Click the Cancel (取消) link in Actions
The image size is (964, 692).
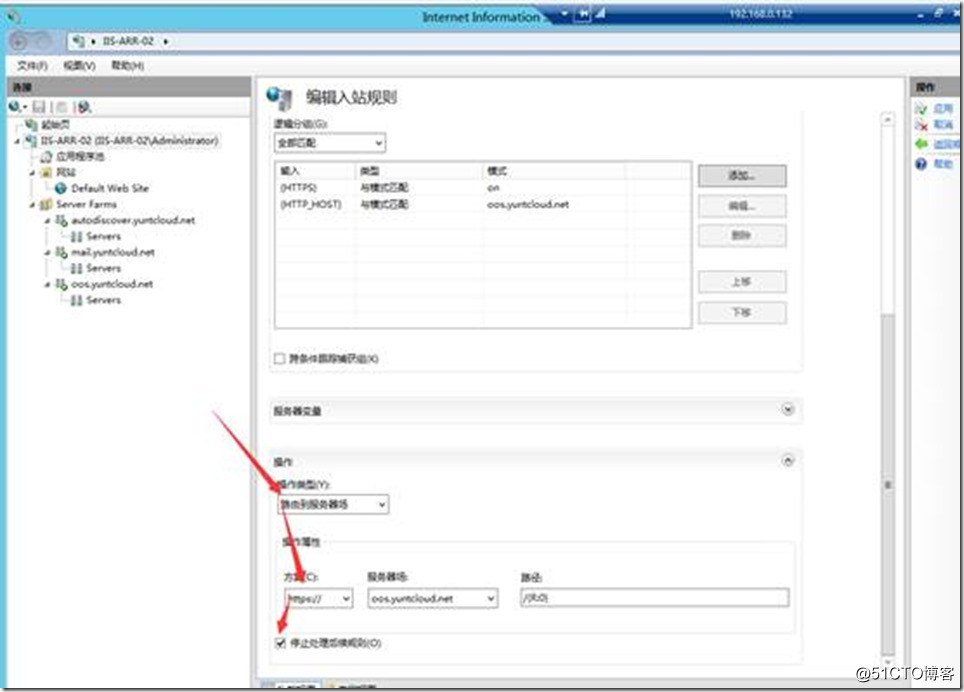pyautogui.click(x=942, y=125)
